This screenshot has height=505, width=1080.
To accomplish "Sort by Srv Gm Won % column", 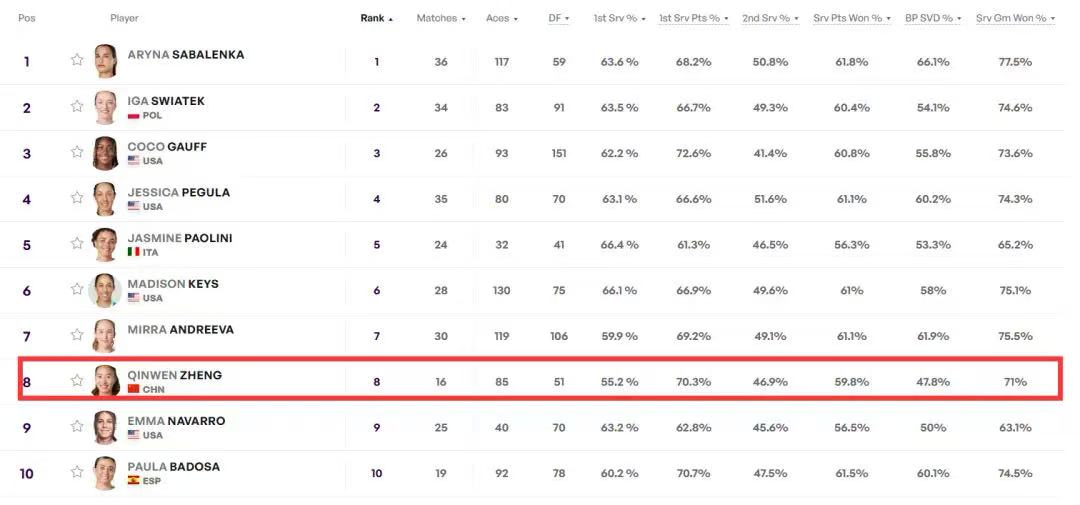I will pos(1015,18).
